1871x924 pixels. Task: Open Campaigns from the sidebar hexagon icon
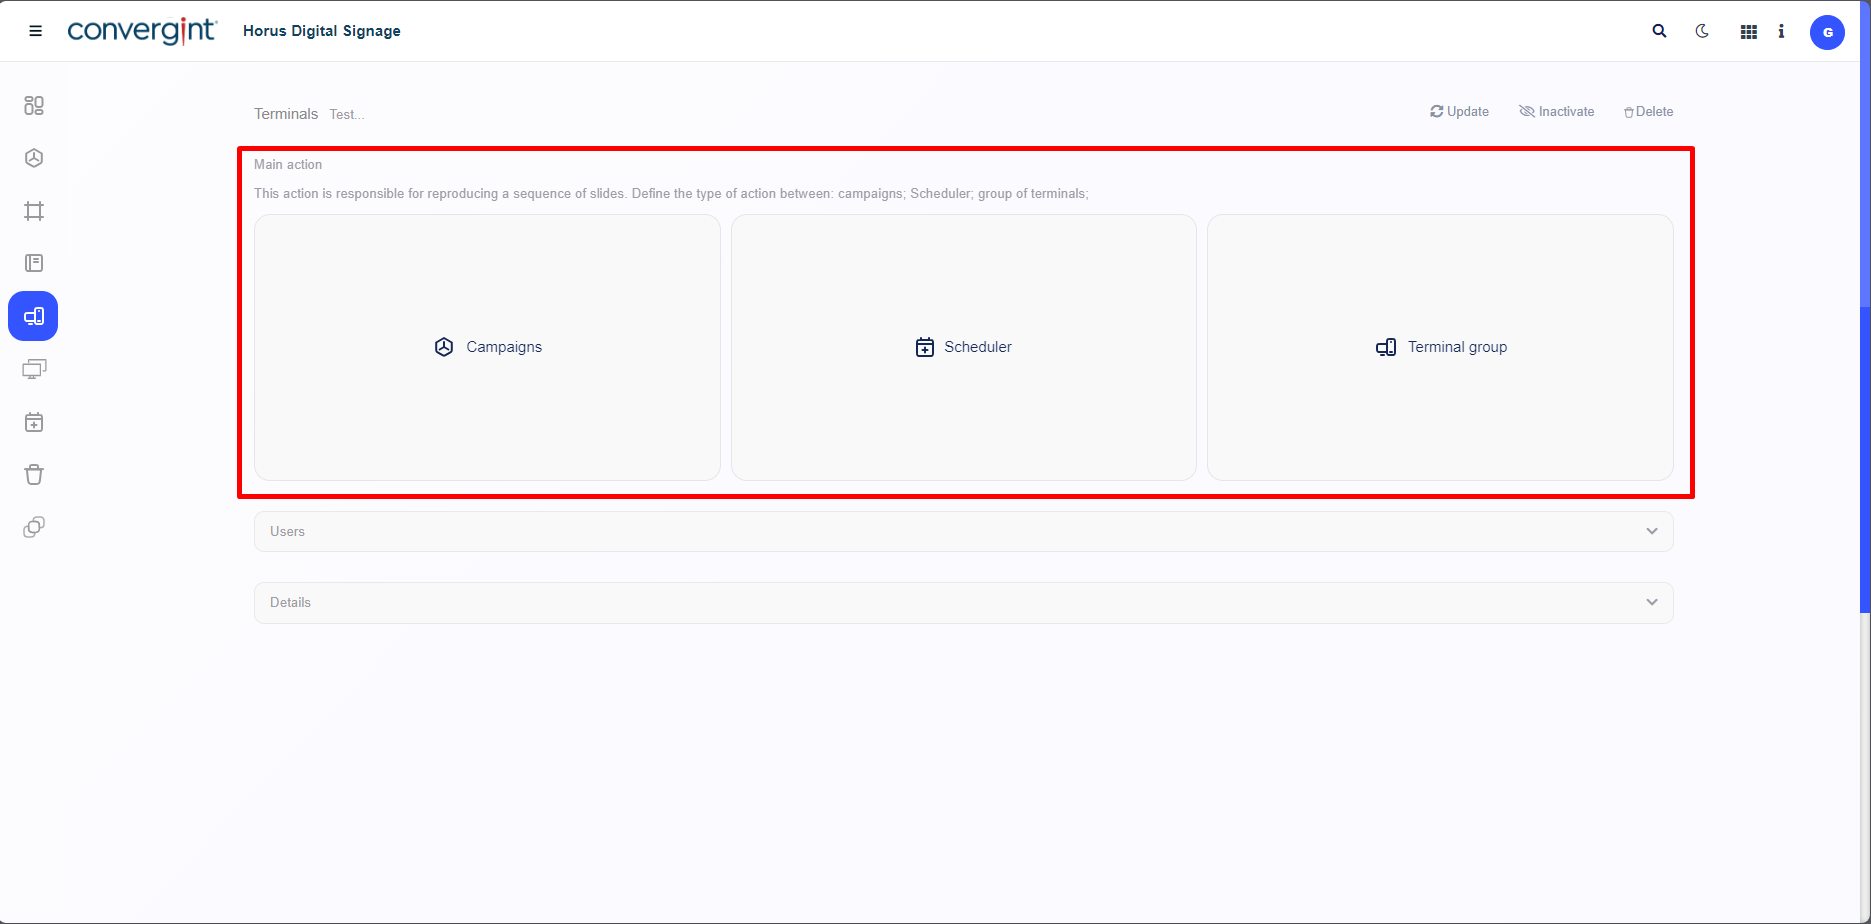coord(34,158)
